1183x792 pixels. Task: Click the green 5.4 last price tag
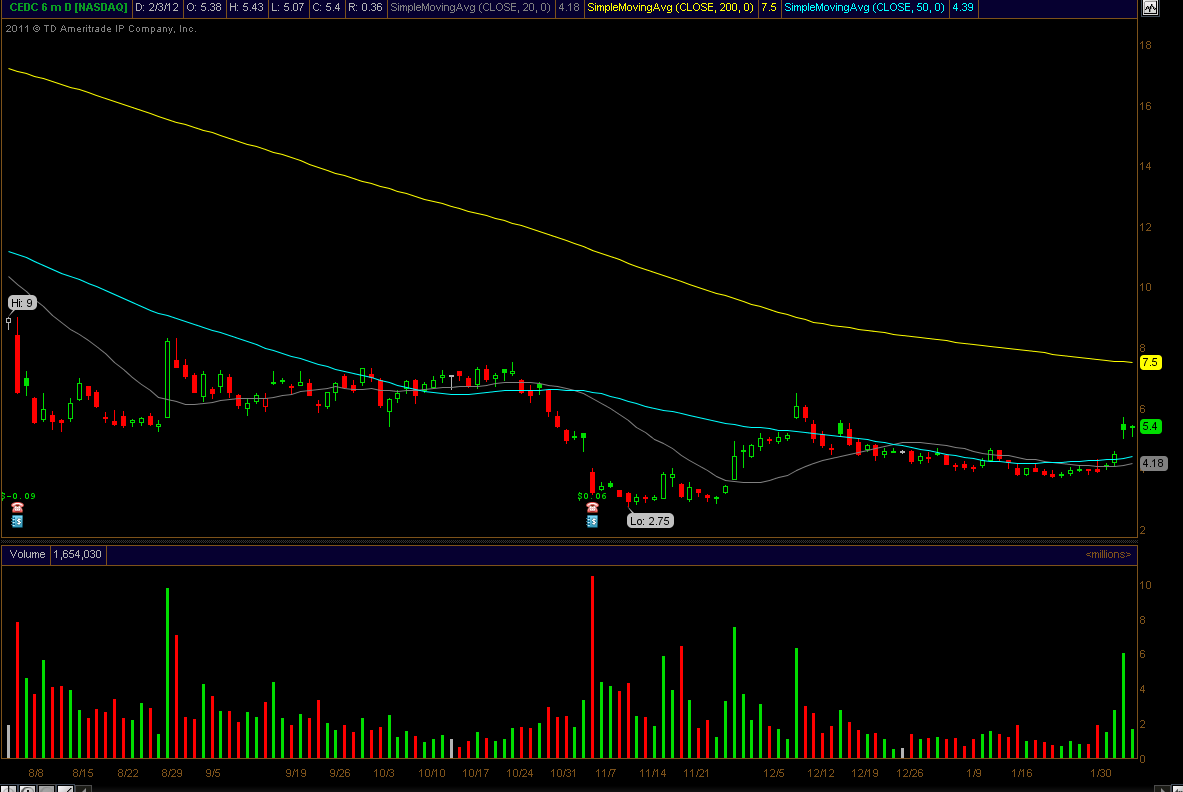(x=1150, y=426)
